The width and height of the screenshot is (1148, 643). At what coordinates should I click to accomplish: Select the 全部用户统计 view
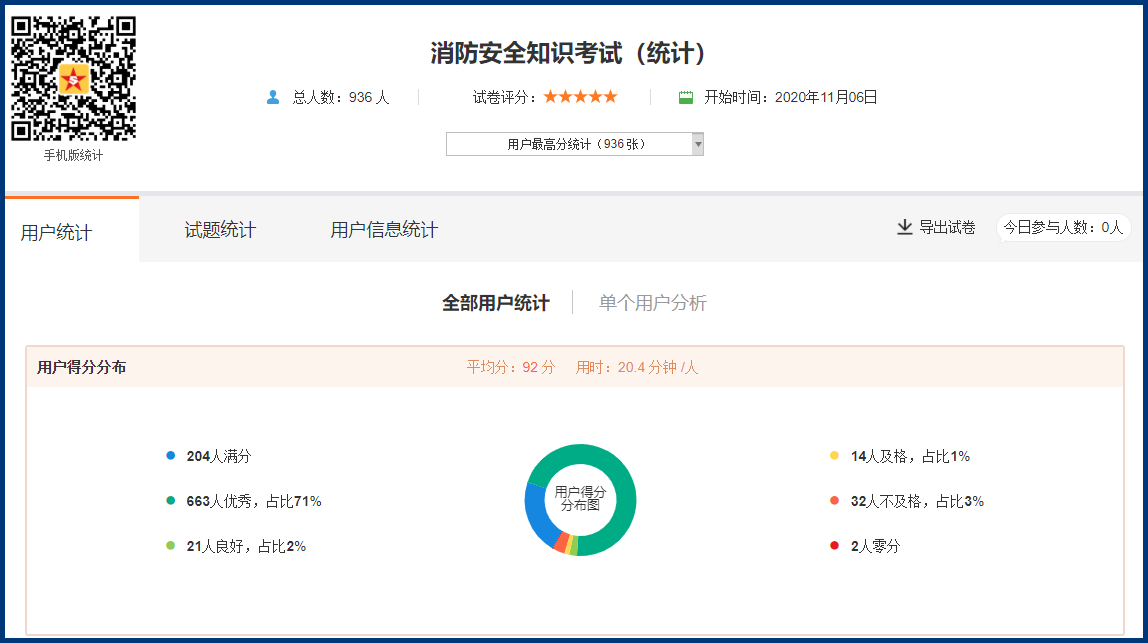click(495, 303)
